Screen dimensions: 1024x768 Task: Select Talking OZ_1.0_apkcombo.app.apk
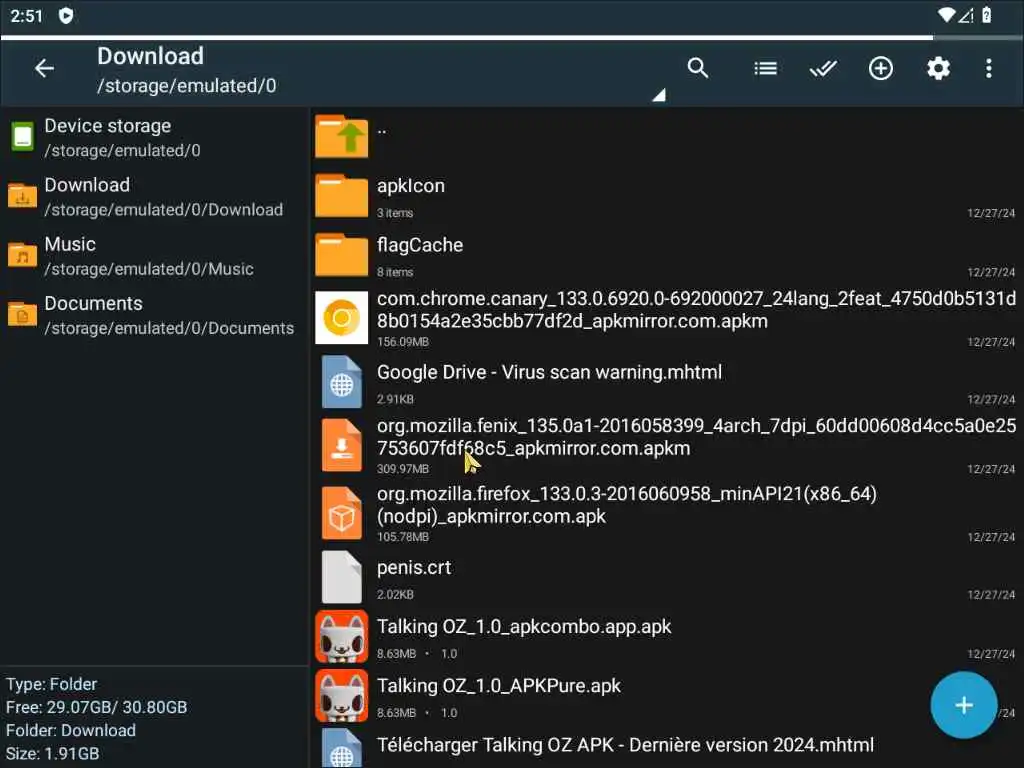[x=666, y=638]
